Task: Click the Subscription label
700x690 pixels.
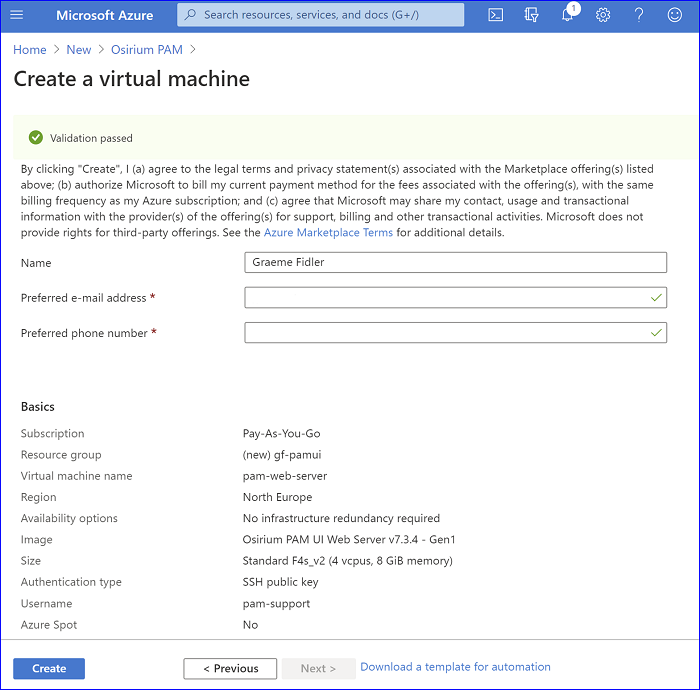Action: pyautogui.click(x=52, y=433)
